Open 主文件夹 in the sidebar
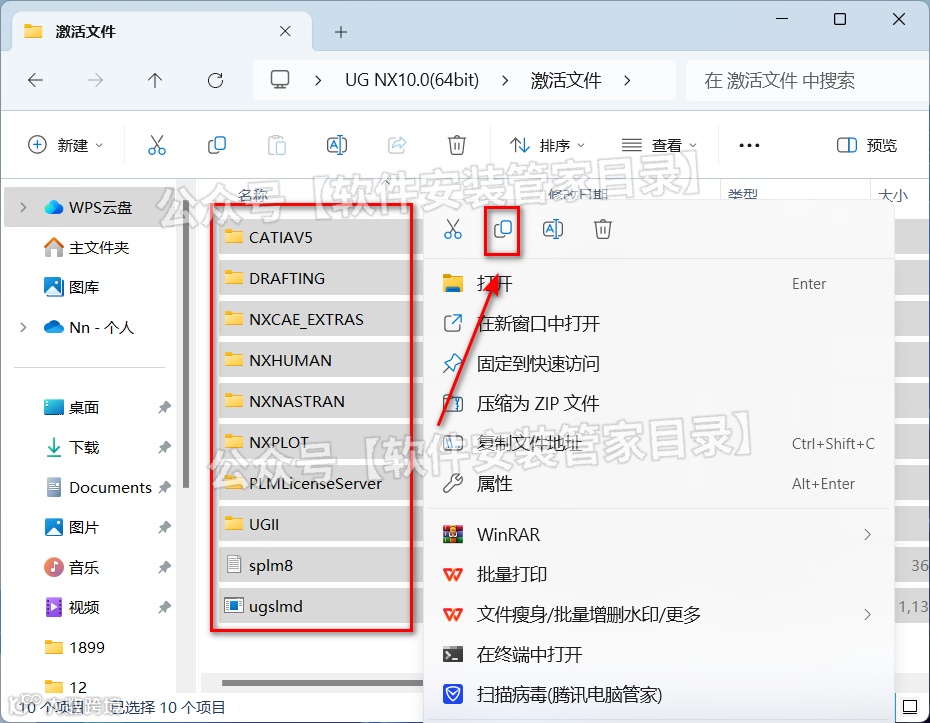Screen dimensions: 930x723 (87, 247)
